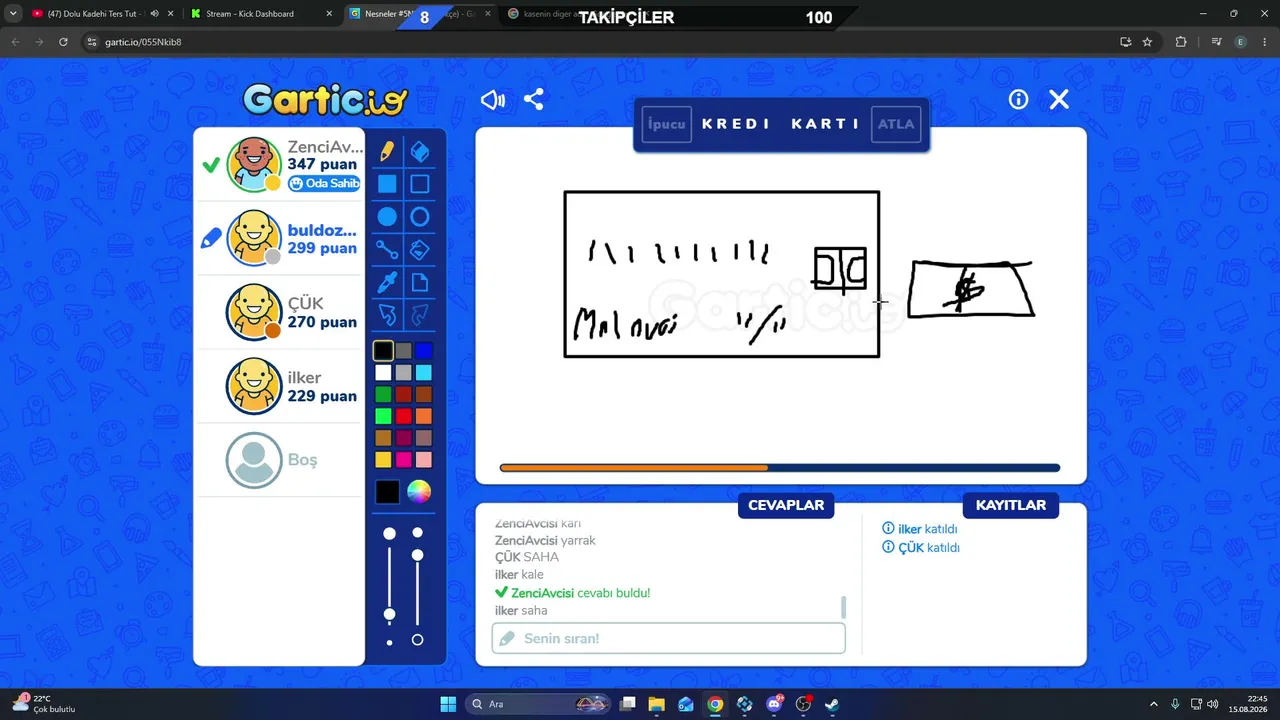Click 'ÇÜK katıldı' log entry
The width and height of the screenshot is (1280, 720).
921,548
